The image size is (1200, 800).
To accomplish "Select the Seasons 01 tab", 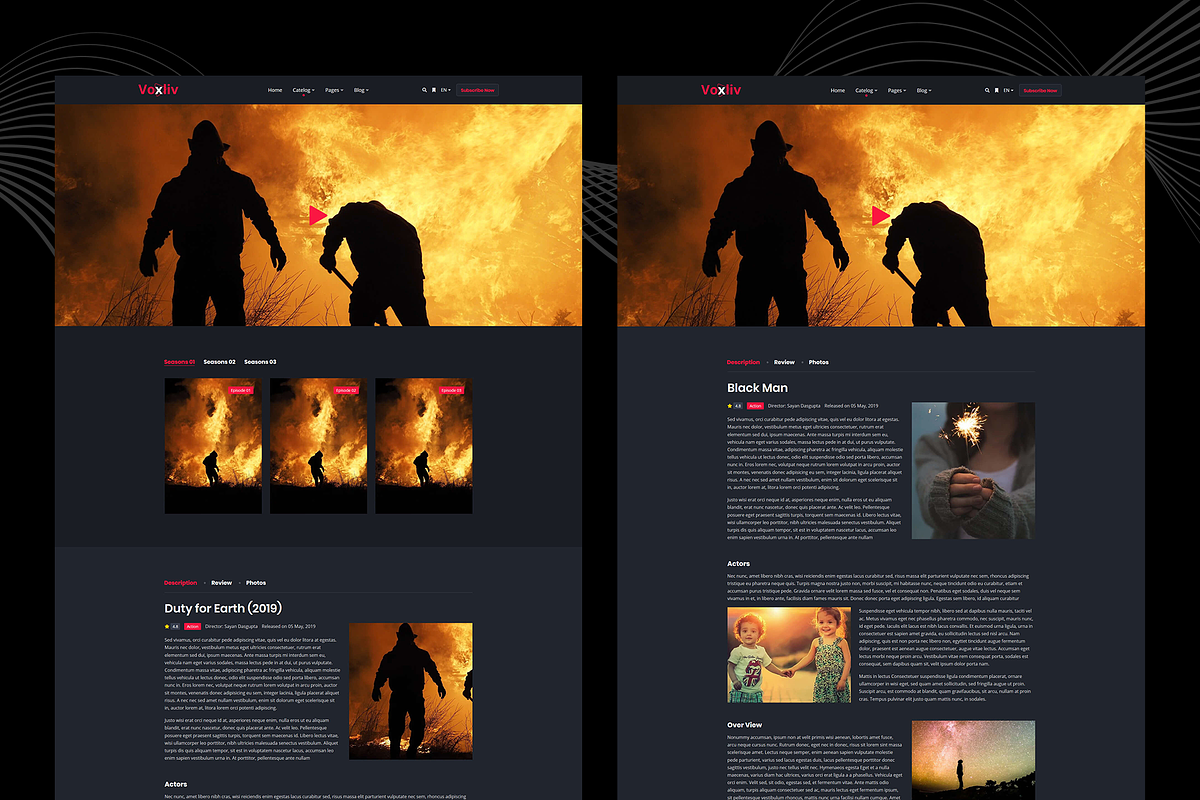I will (179, 362).
